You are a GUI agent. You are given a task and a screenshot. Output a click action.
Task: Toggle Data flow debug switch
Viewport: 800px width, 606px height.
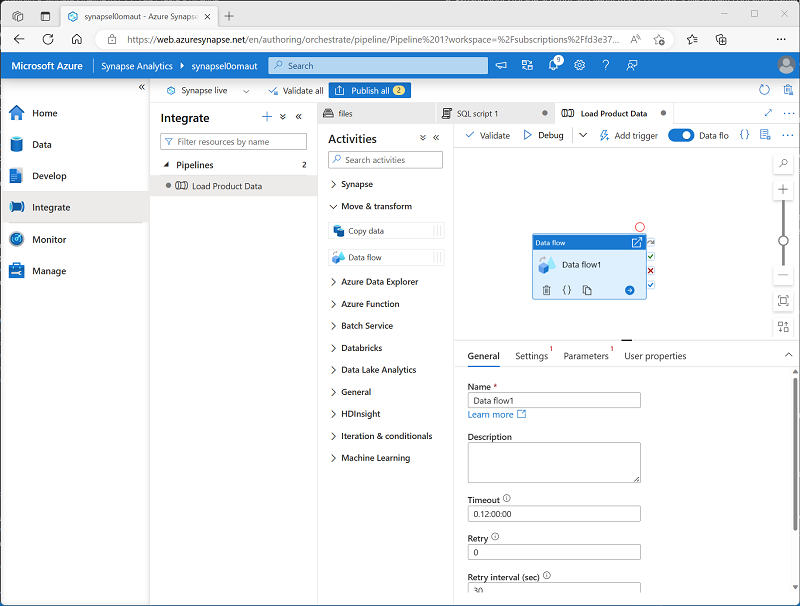point(681,135)
